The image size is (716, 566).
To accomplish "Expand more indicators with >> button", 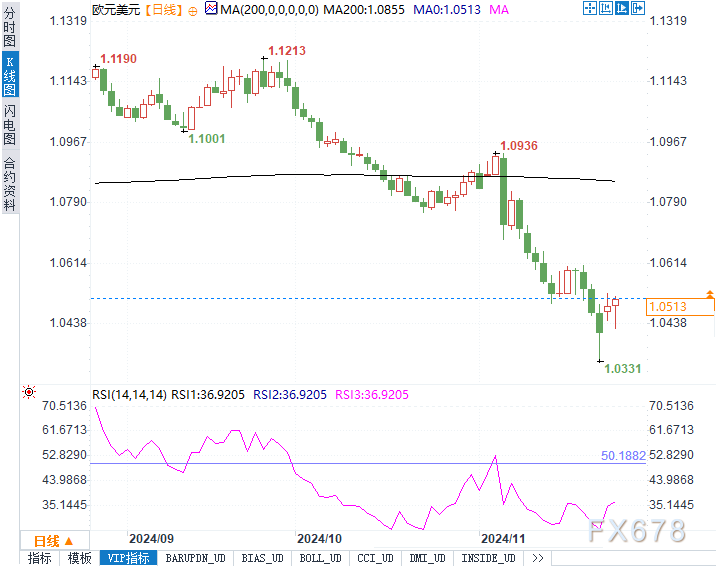I will coord(538,558).
